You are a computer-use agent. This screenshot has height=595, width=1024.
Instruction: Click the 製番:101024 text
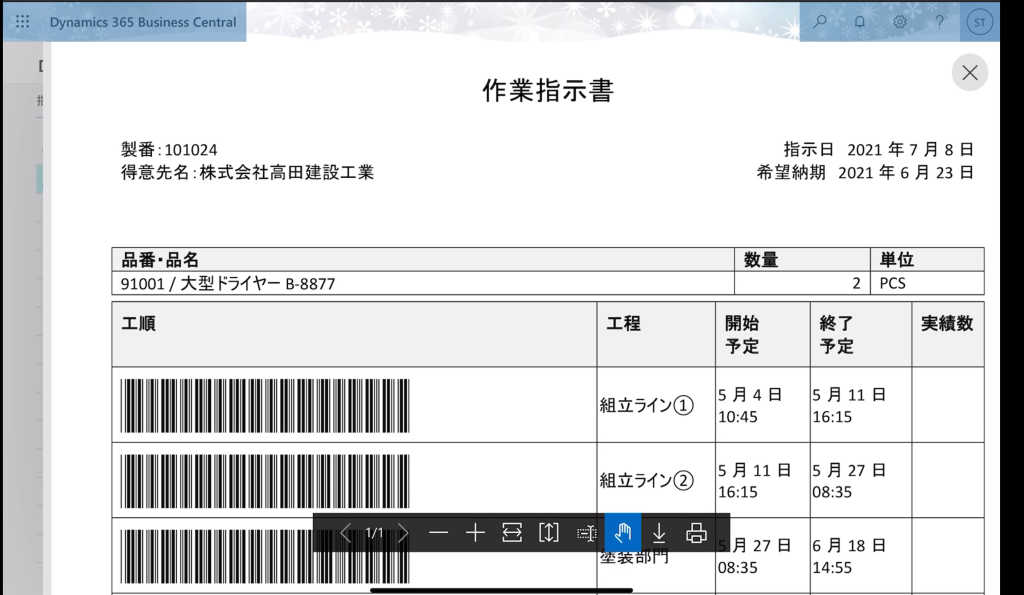(169, 150)
